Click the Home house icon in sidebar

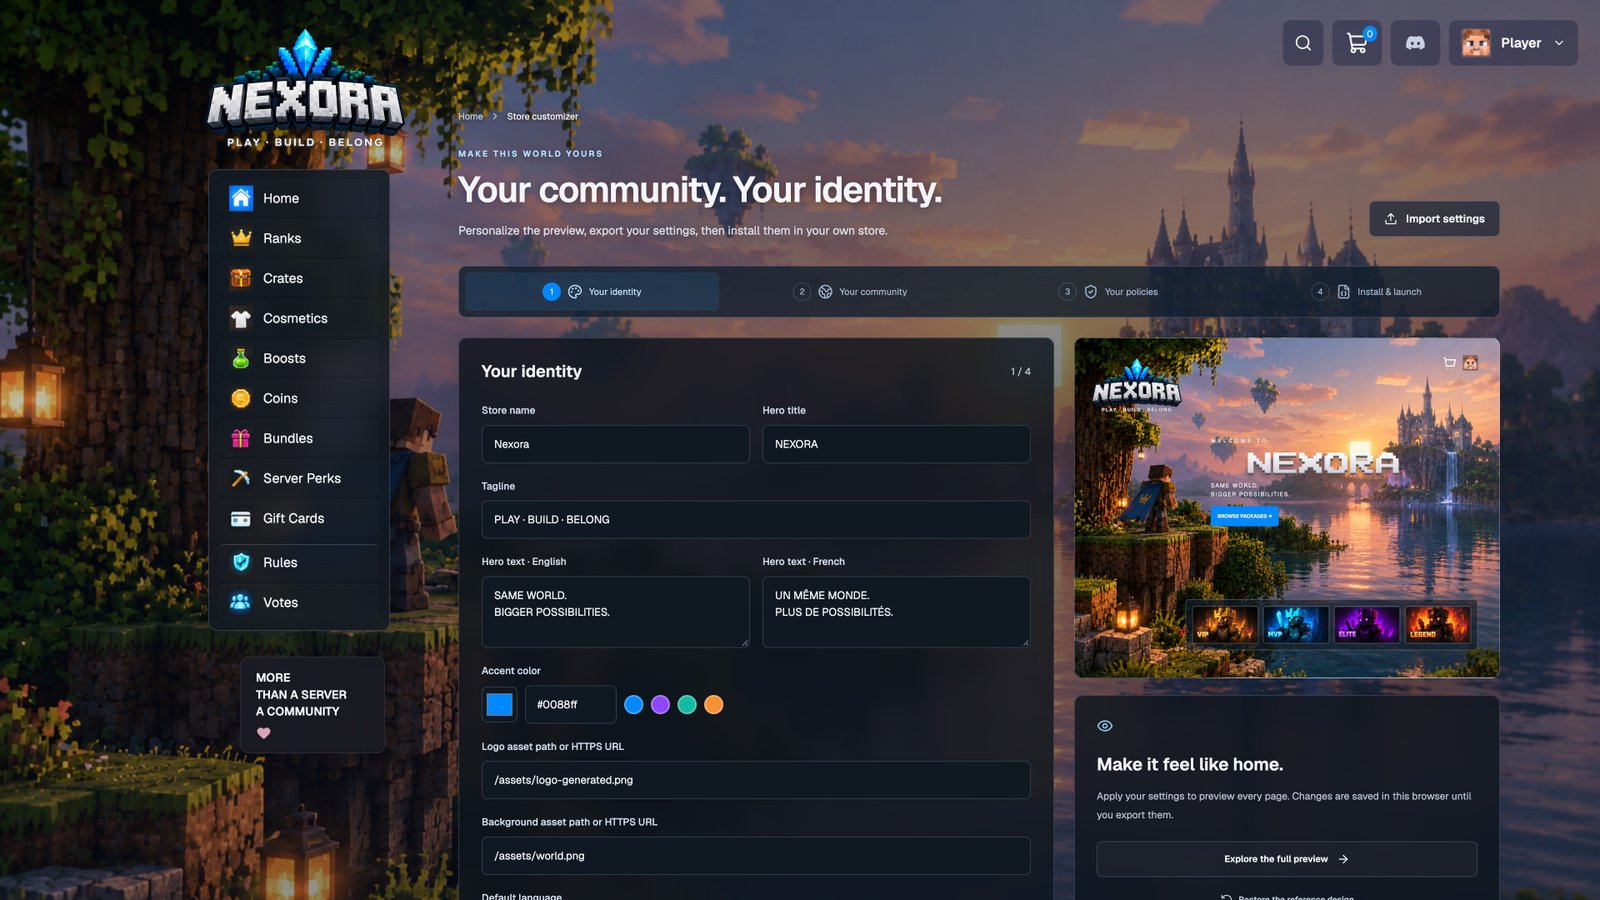click(241, 198)
